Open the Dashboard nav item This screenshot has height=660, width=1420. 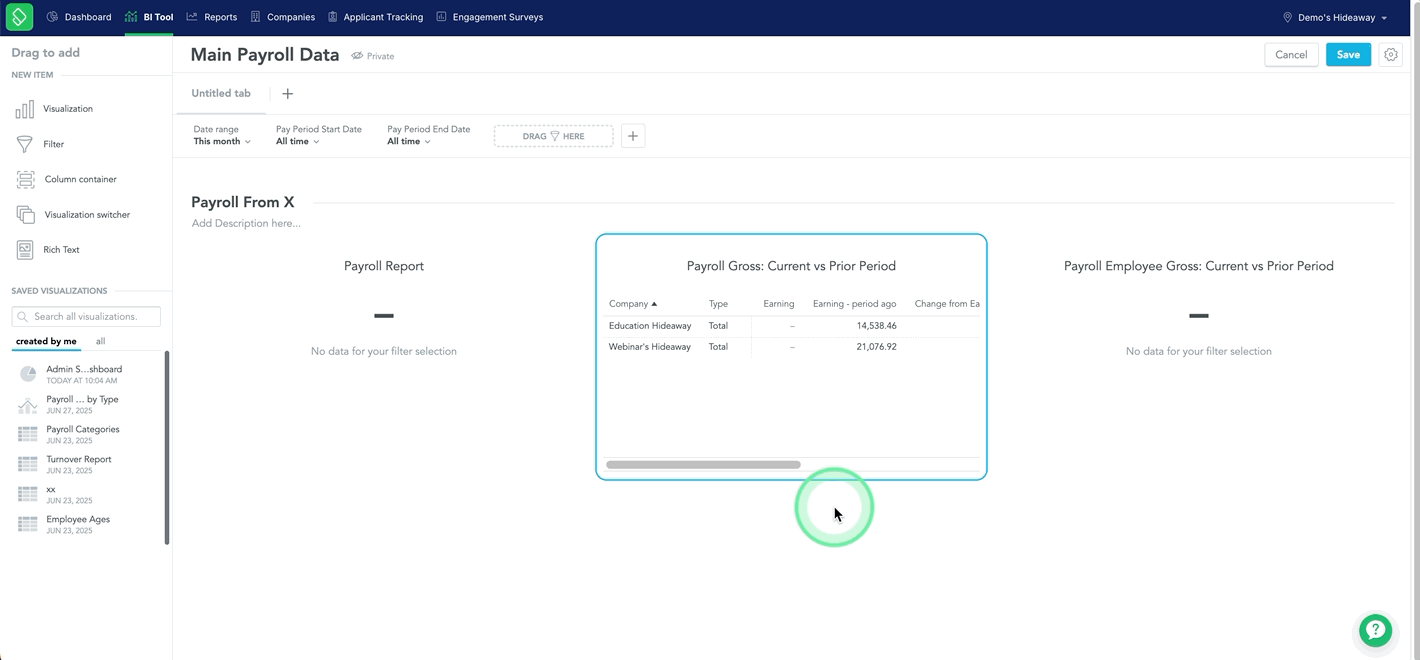tap(79, 17)
